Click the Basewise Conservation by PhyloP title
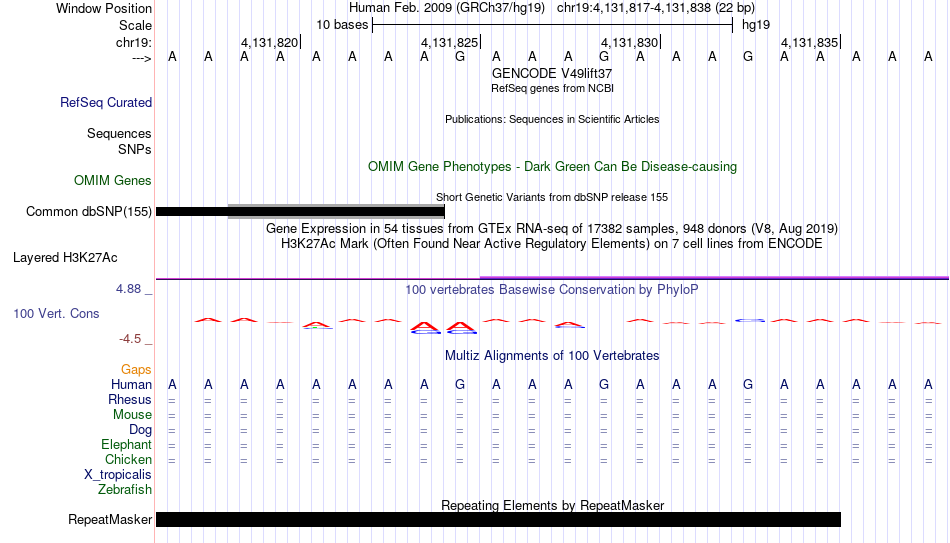950x543 pixels. point(552,290)
